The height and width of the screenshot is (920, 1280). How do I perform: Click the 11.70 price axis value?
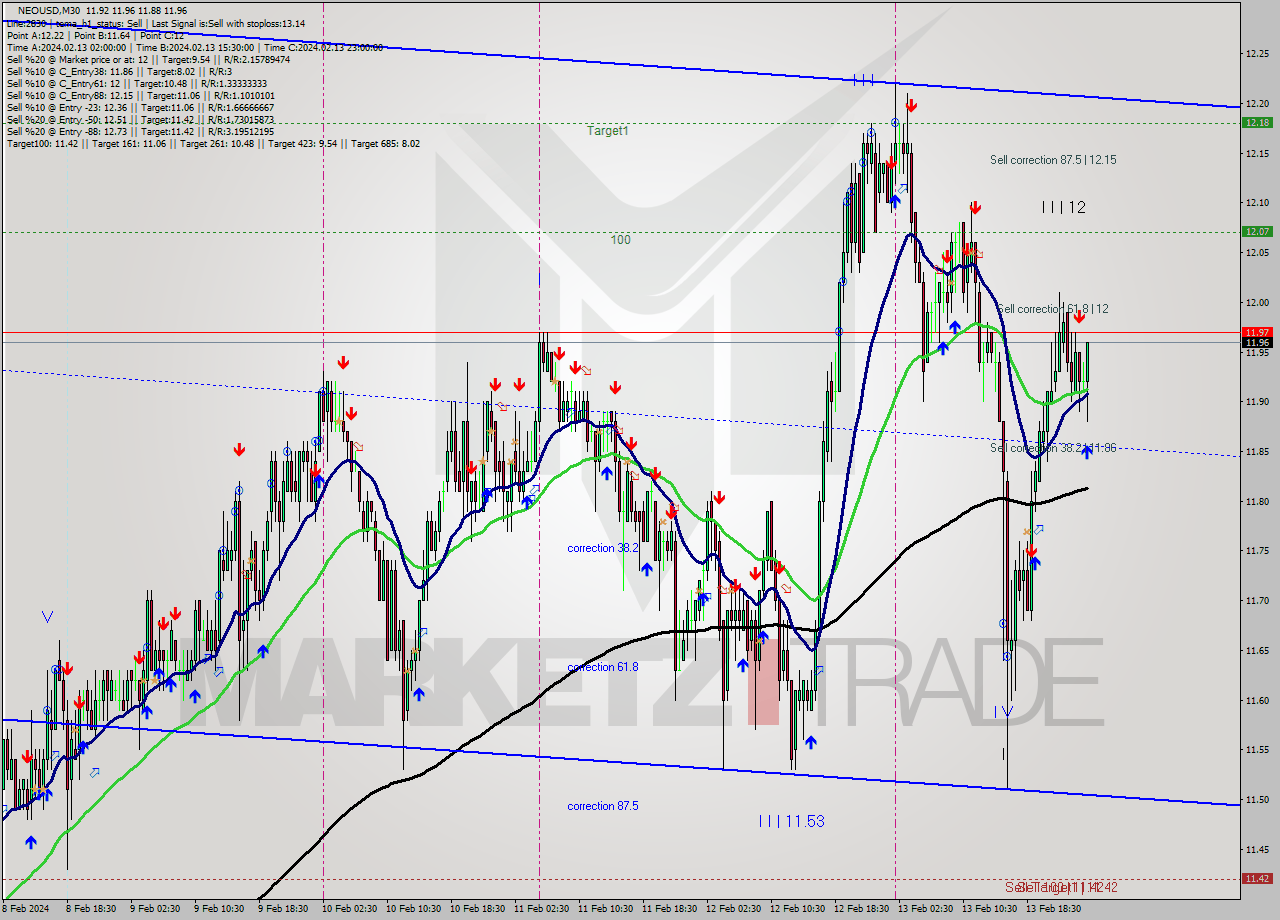tap(1257, 600)
